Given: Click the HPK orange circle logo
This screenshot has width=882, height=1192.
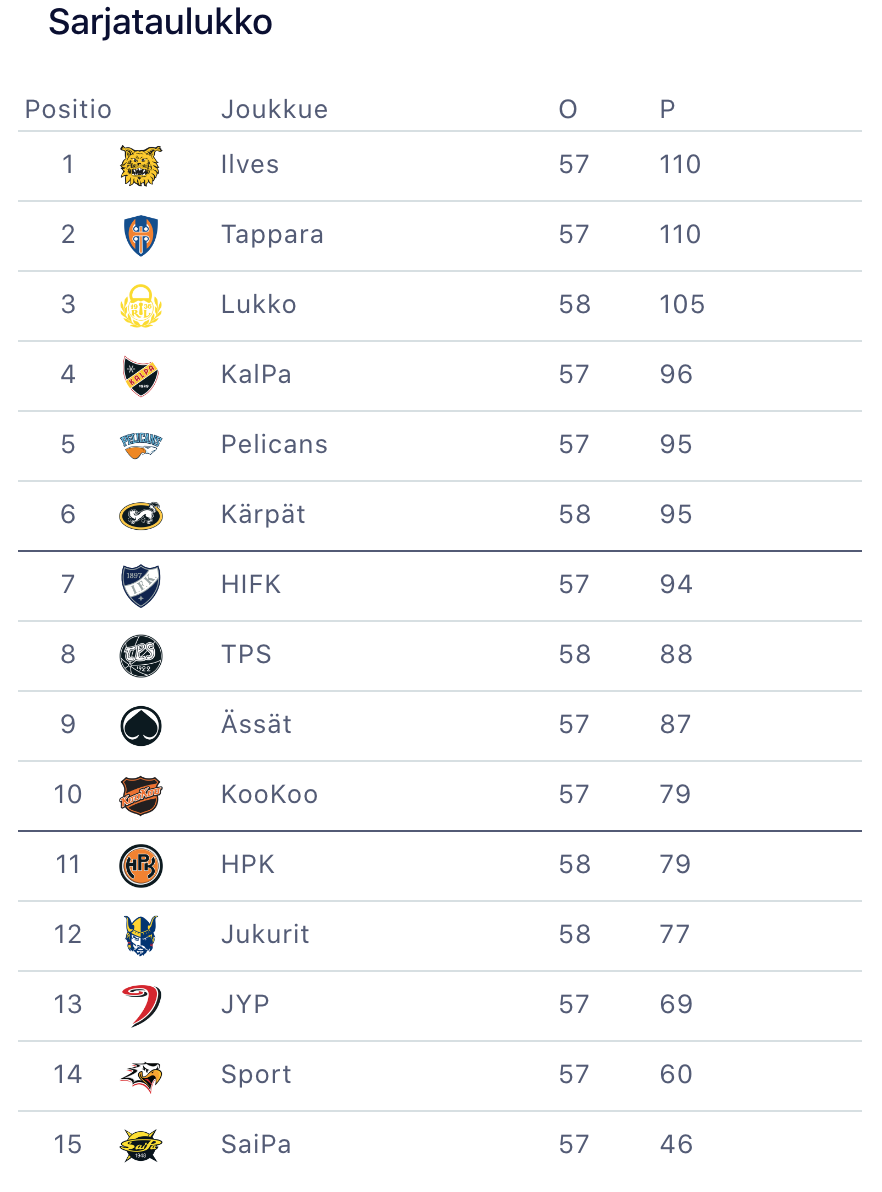Looking at the screenshot, I should click(x=140, y=865).
